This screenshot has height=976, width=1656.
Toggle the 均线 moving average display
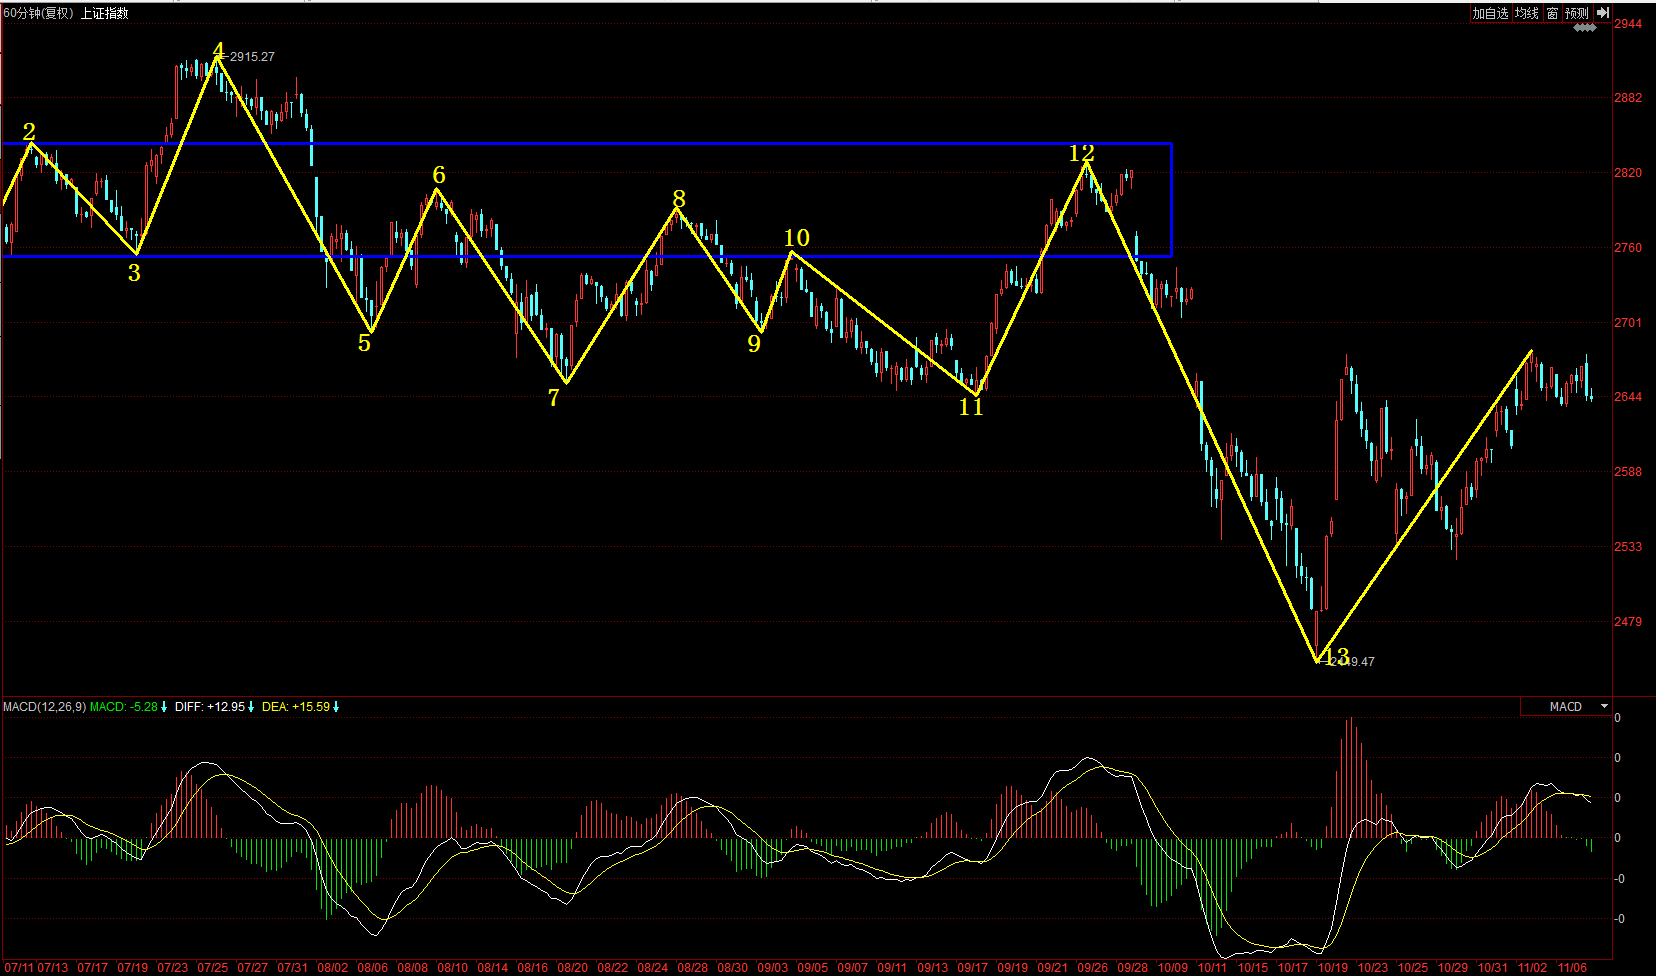point(1526,13)
